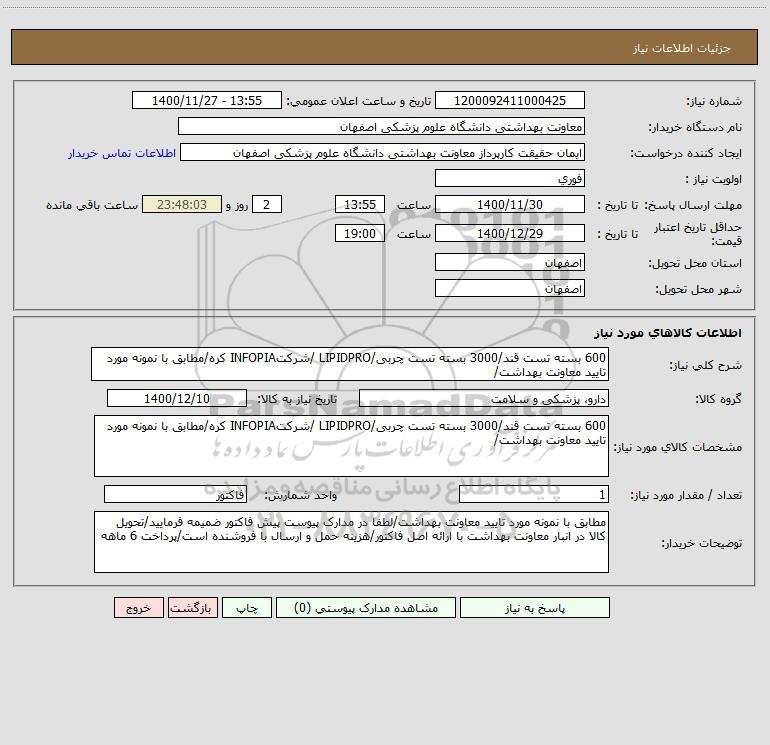Image resolution: width=770 pixels, height=745 pixels.
Task: Click the announcement date field 1400/11/27 - 13:55
Action: pos(207,100)
